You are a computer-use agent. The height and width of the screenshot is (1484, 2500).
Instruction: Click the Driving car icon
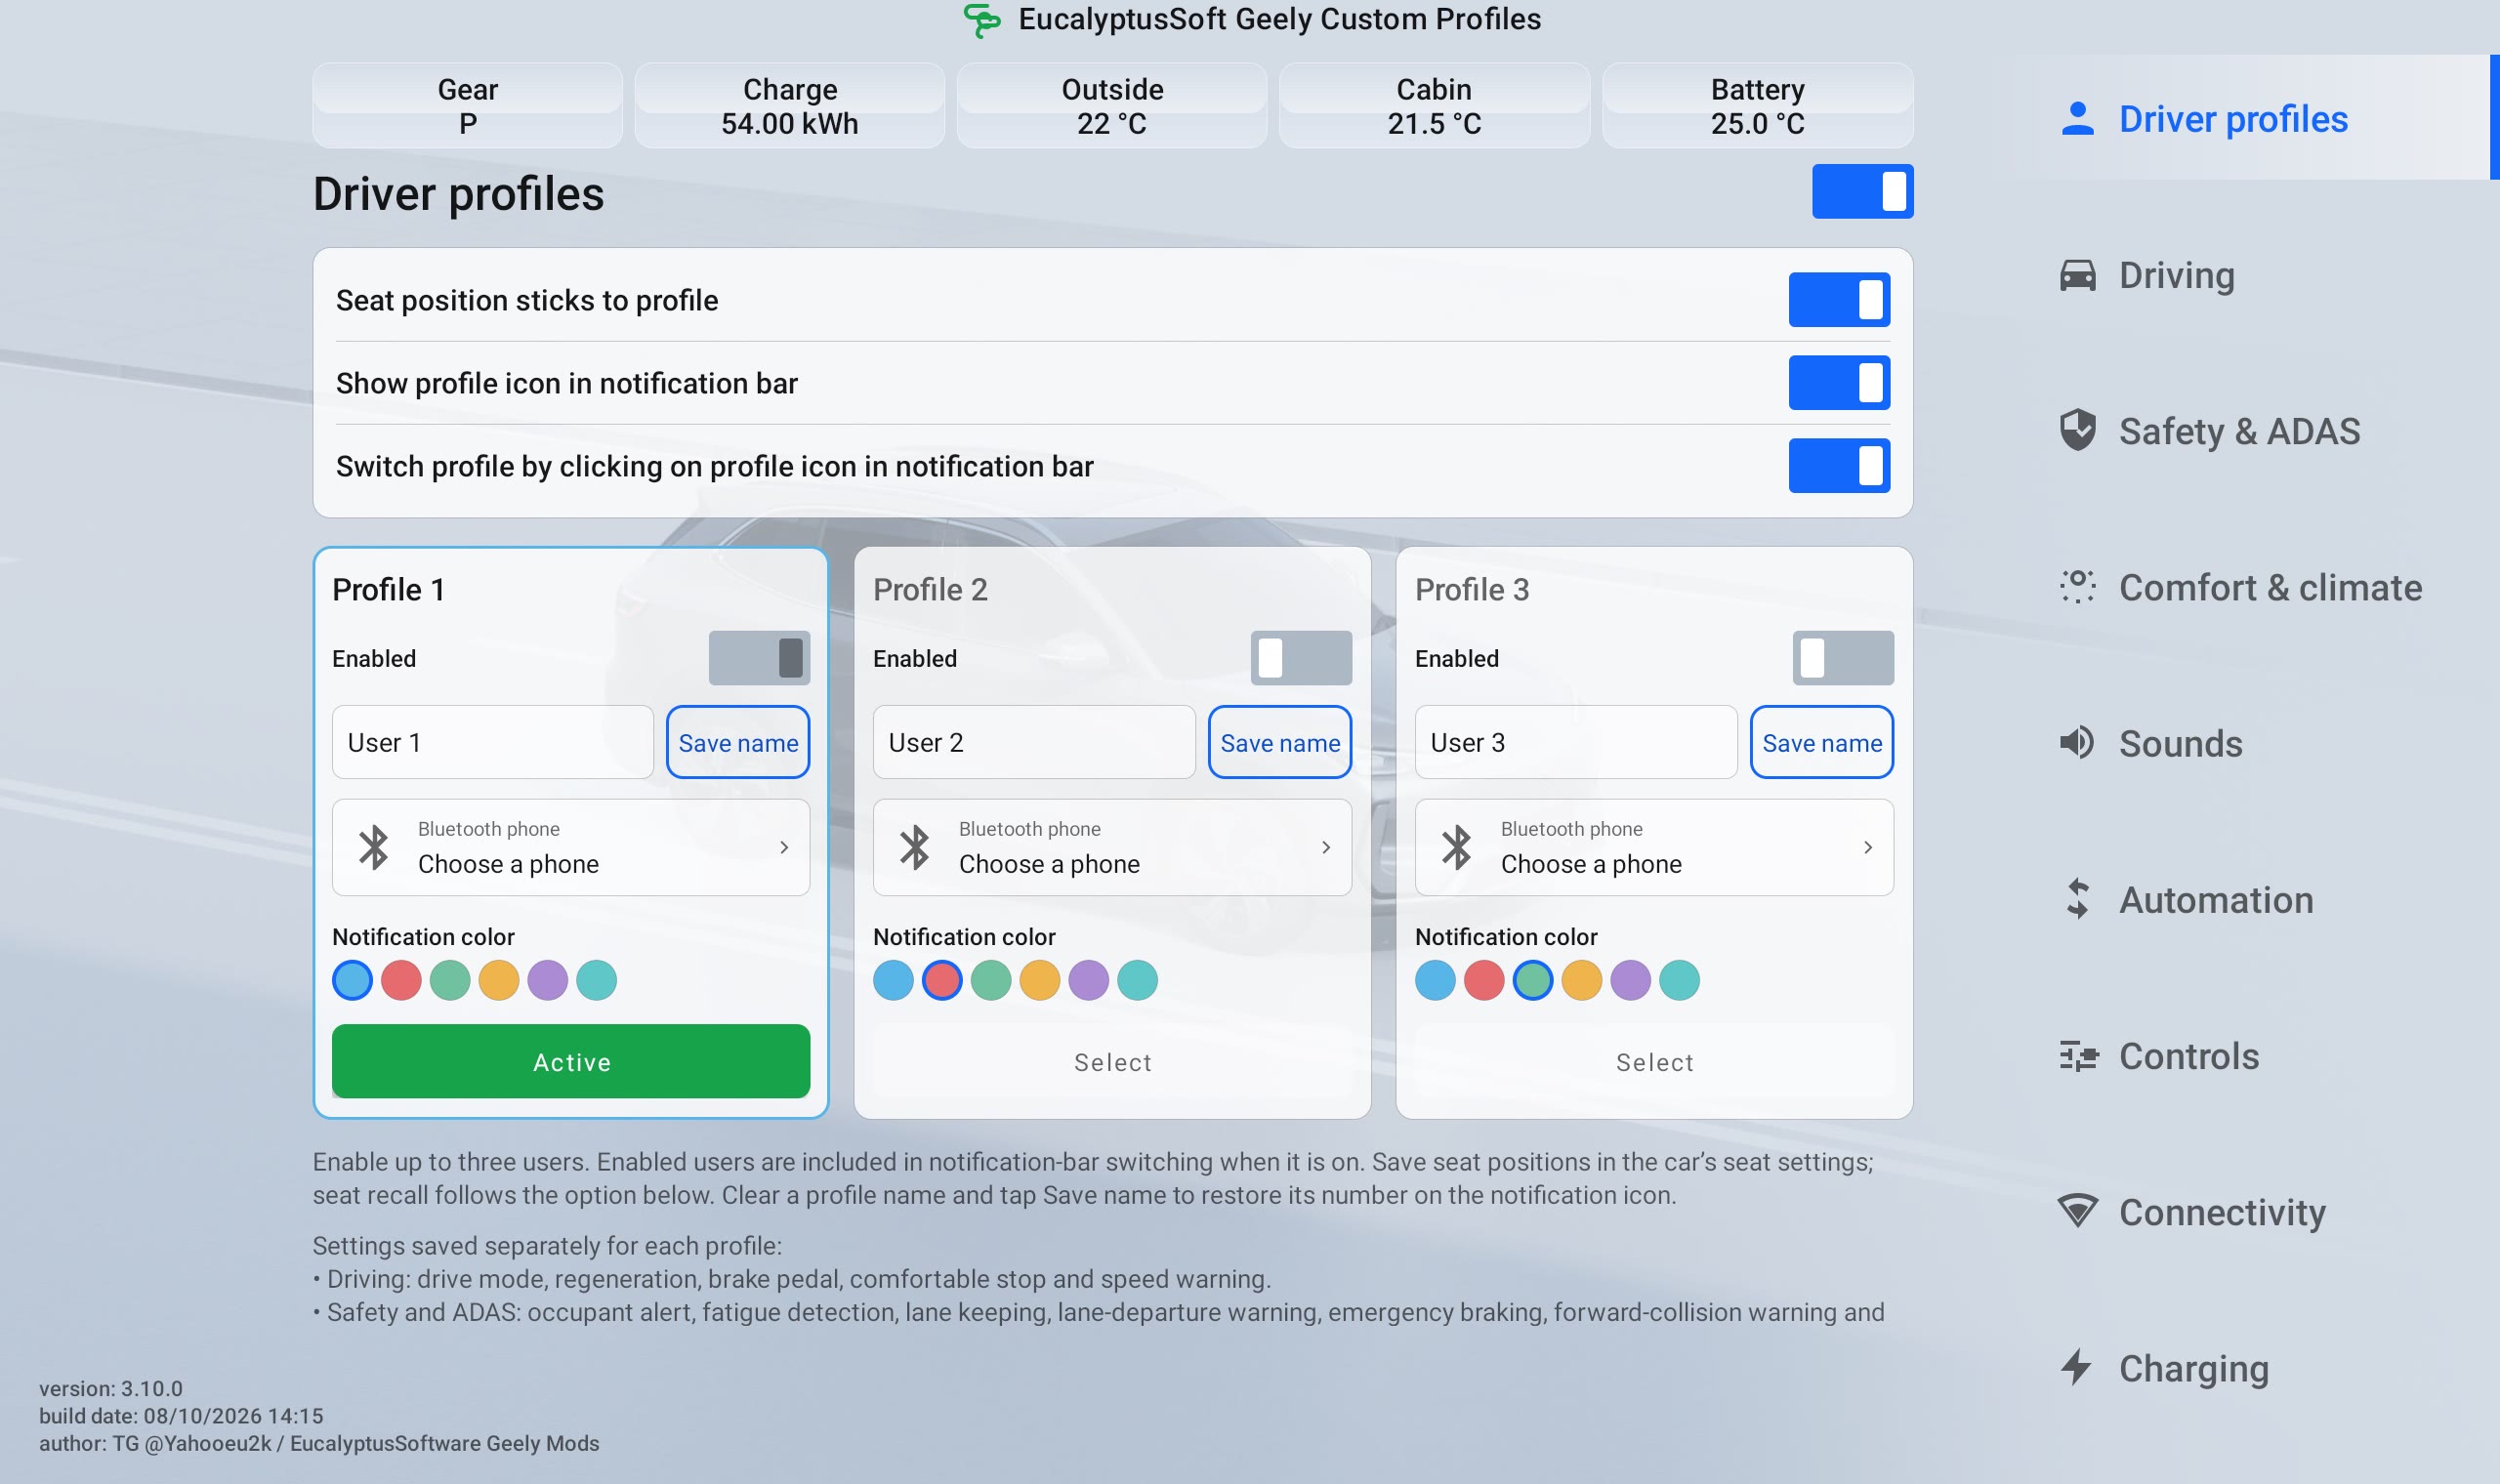click(x=2077, y=275)
